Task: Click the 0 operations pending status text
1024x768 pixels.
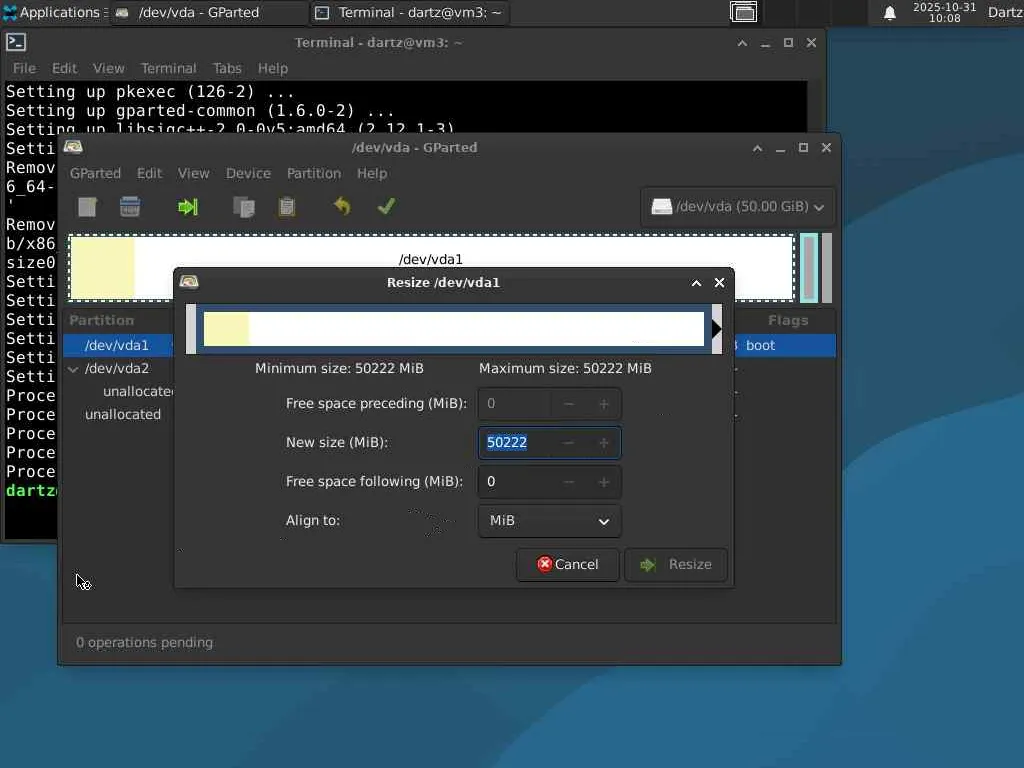Action: coord(144,643)
